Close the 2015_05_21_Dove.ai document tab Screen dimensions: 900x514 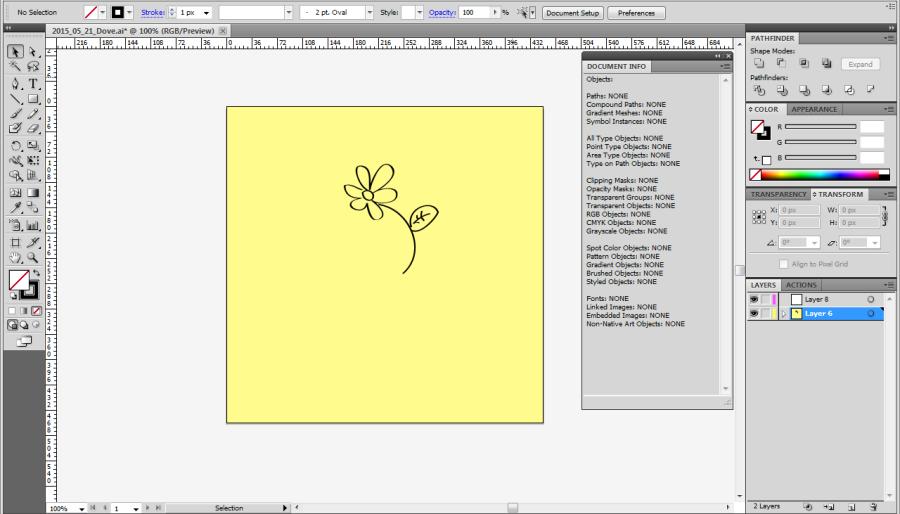point(223,31)
